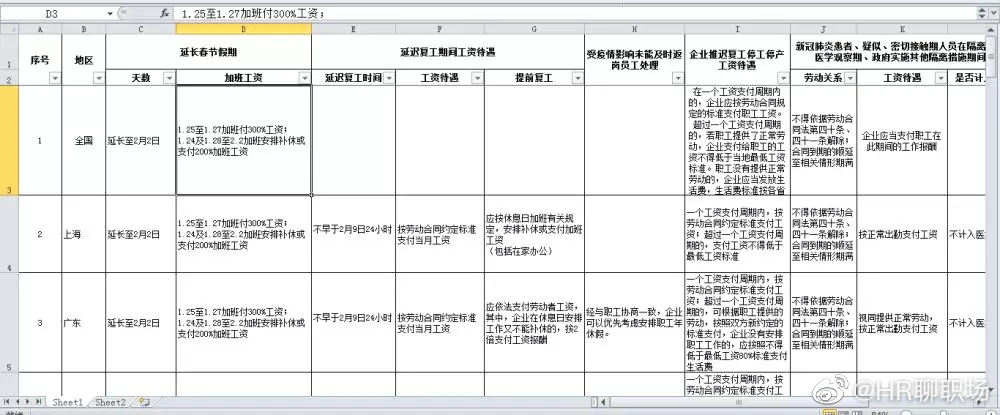Click the insert new worksheet icon
The image size is (1000, 415).
(x=144, y=402)
